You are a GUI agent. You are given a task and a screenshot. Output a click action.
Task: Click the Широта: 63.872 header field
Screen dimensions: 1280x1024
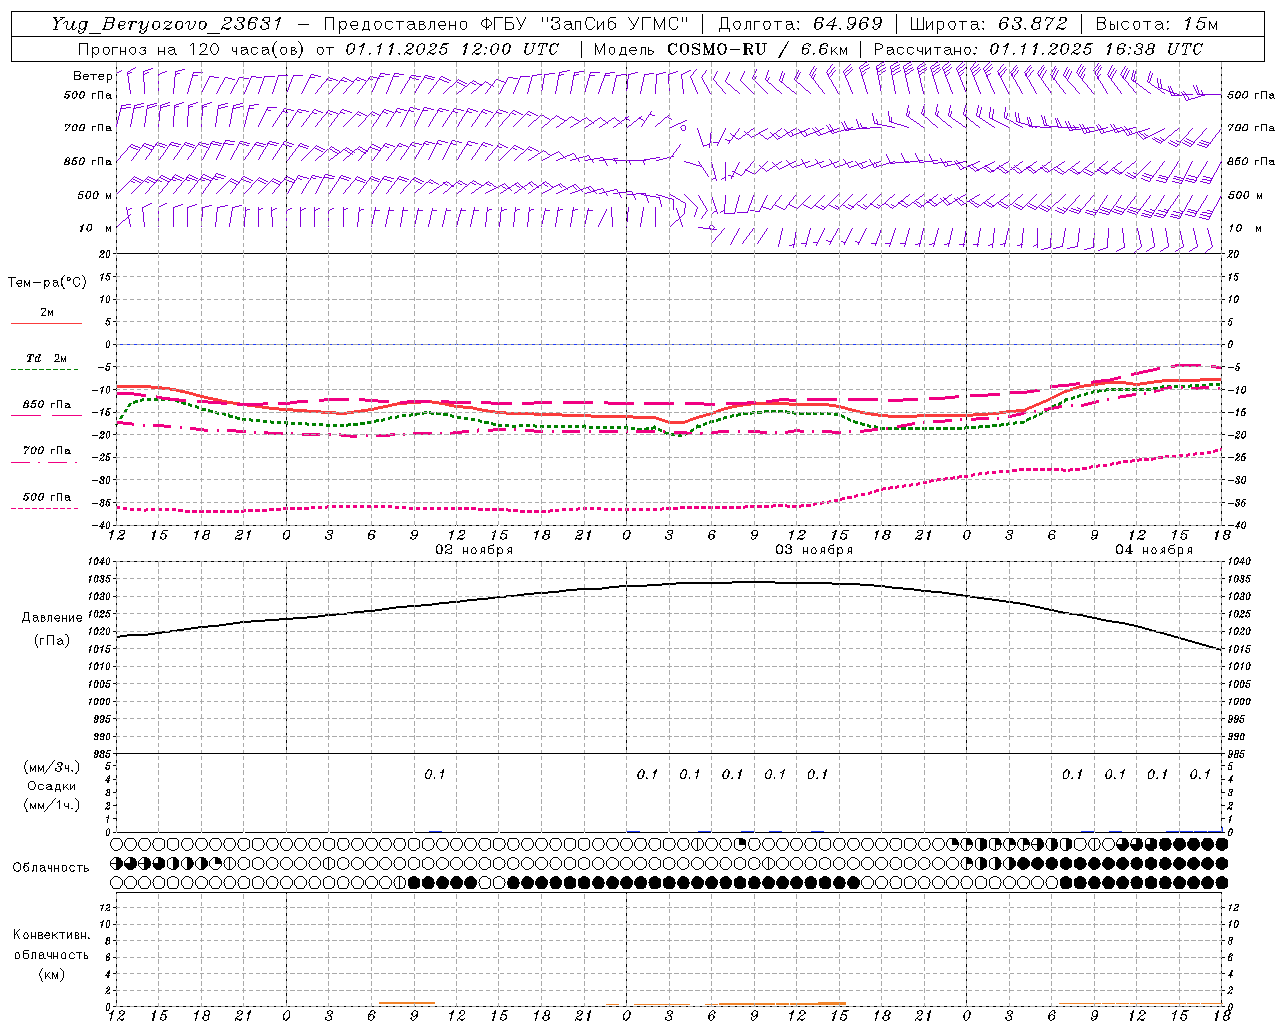pos(989,24)
